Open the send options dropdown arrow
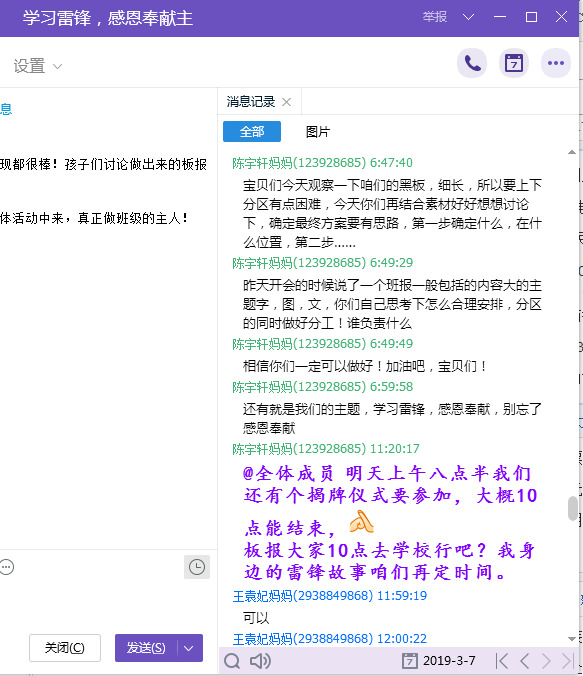This screenshot has height=676, width=583. click(189, 648)
